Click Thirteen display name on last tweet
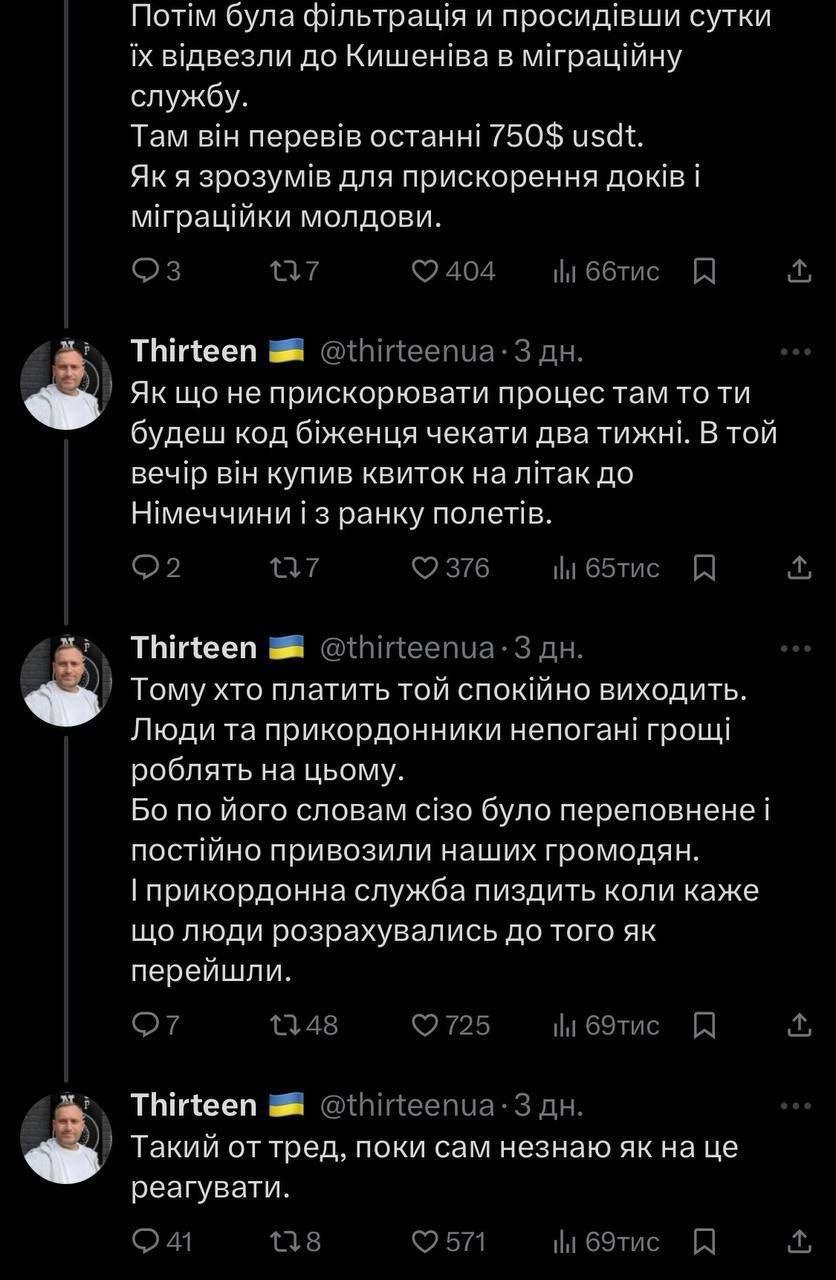 pyautogui.click(x=194, y=1105)
